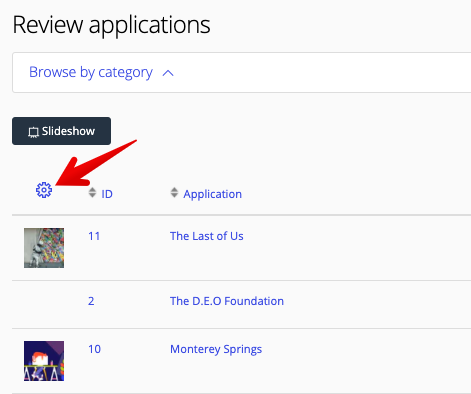The image size is (471, 394).
Task: Open the column settings gear icon
Action: pos(44,190)
